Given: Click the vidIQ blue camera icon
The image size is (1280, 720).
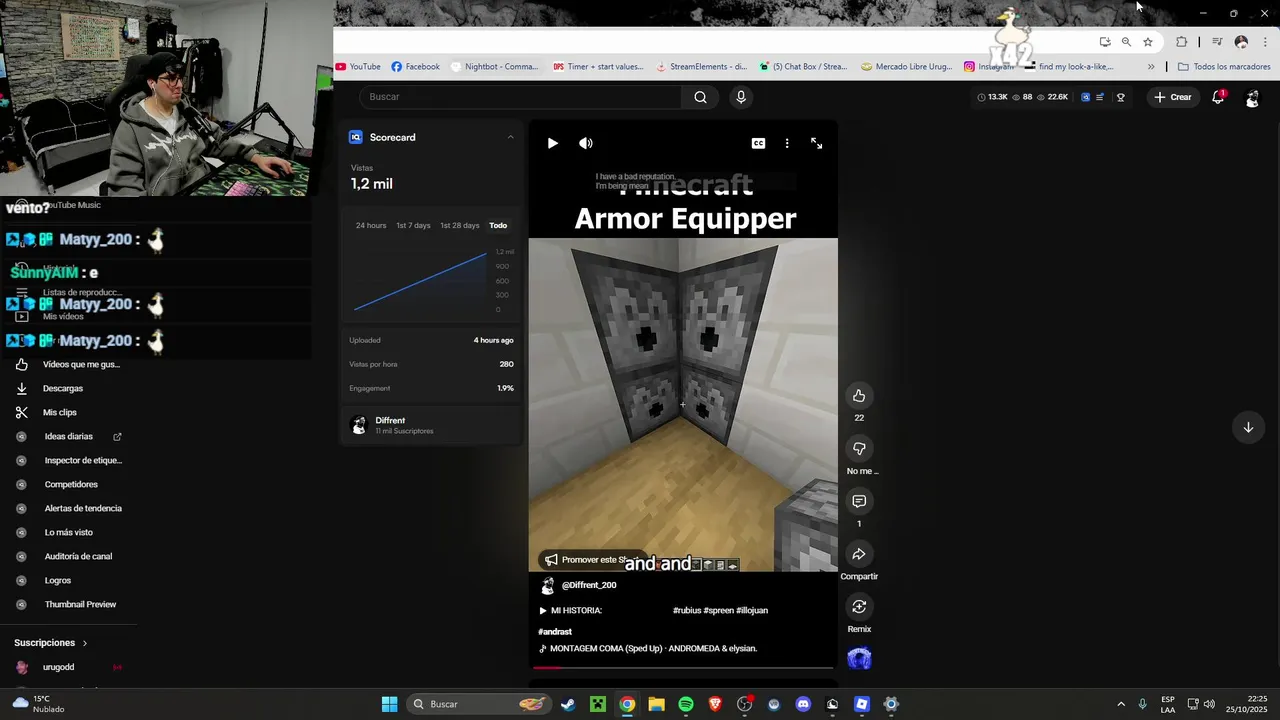Looking at the screenshot, I should click(x=1085, y=97).
